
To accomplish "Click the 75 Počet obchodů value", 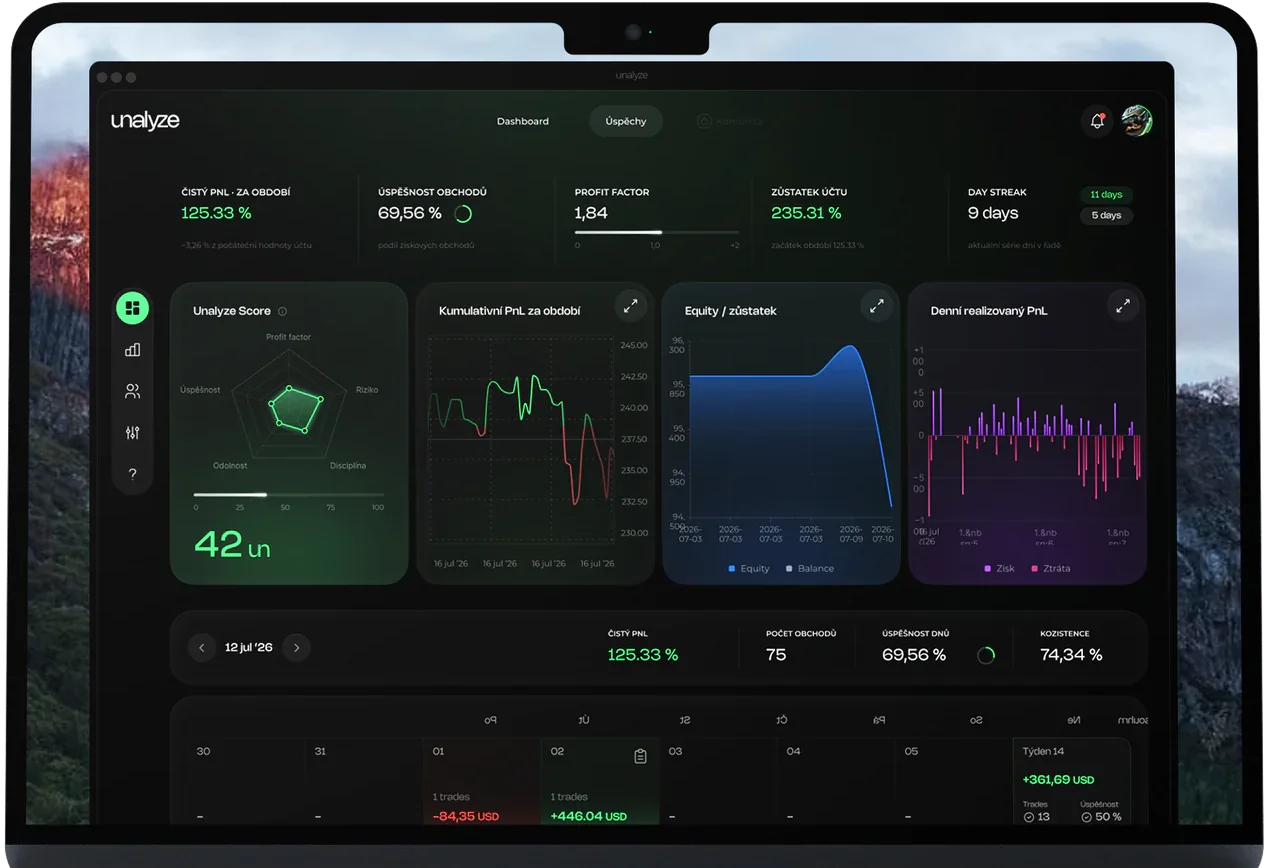I will (776, 655).
